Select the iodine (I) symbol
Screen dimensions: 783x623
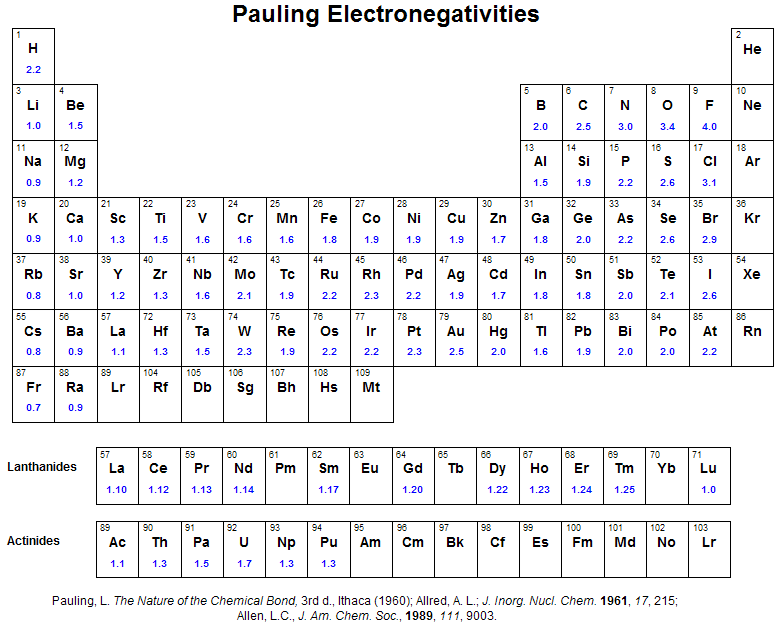710,274
